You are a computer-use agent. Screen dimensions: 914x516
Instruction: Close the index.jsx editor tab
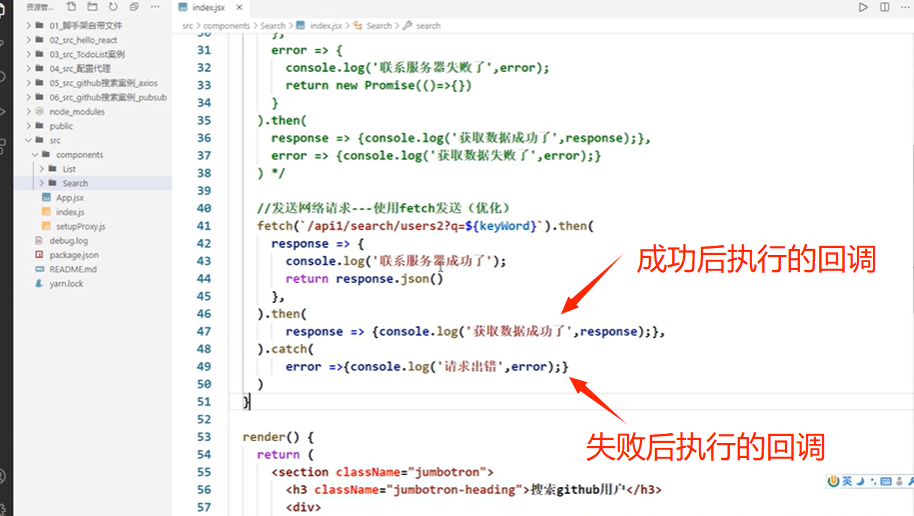tap(239, 8)
